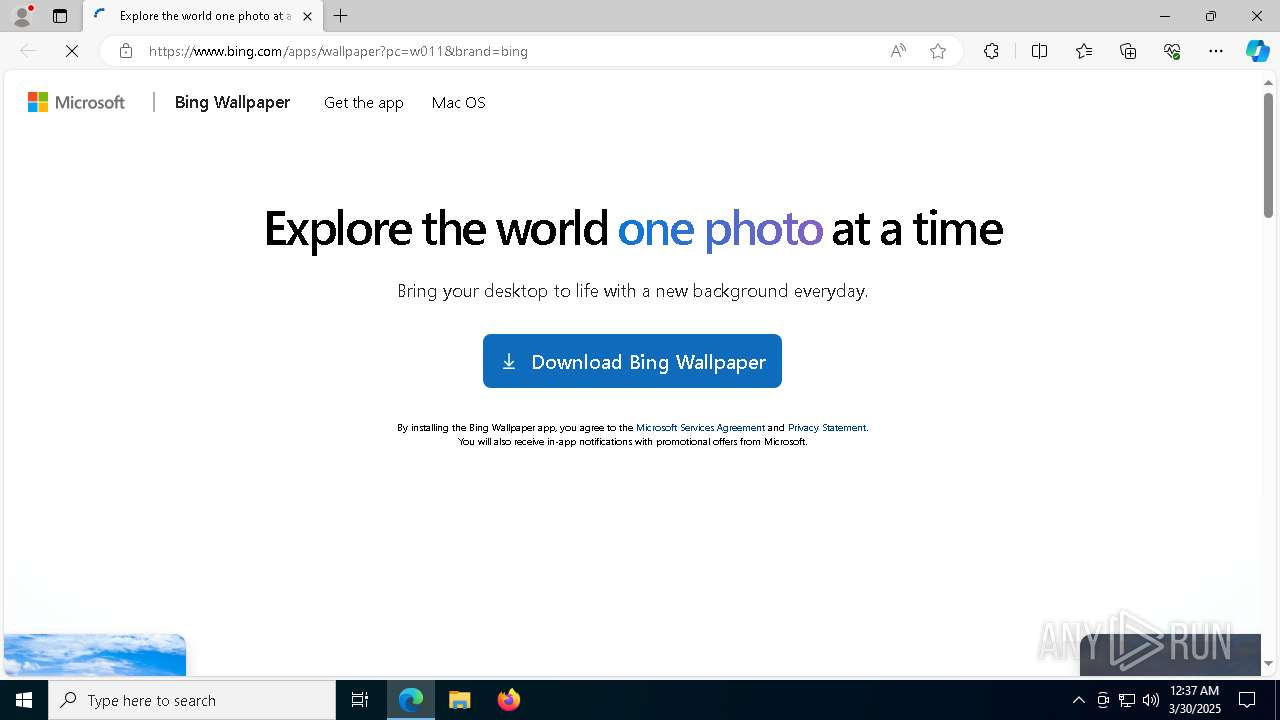Open Task View on taskbar

360,700
